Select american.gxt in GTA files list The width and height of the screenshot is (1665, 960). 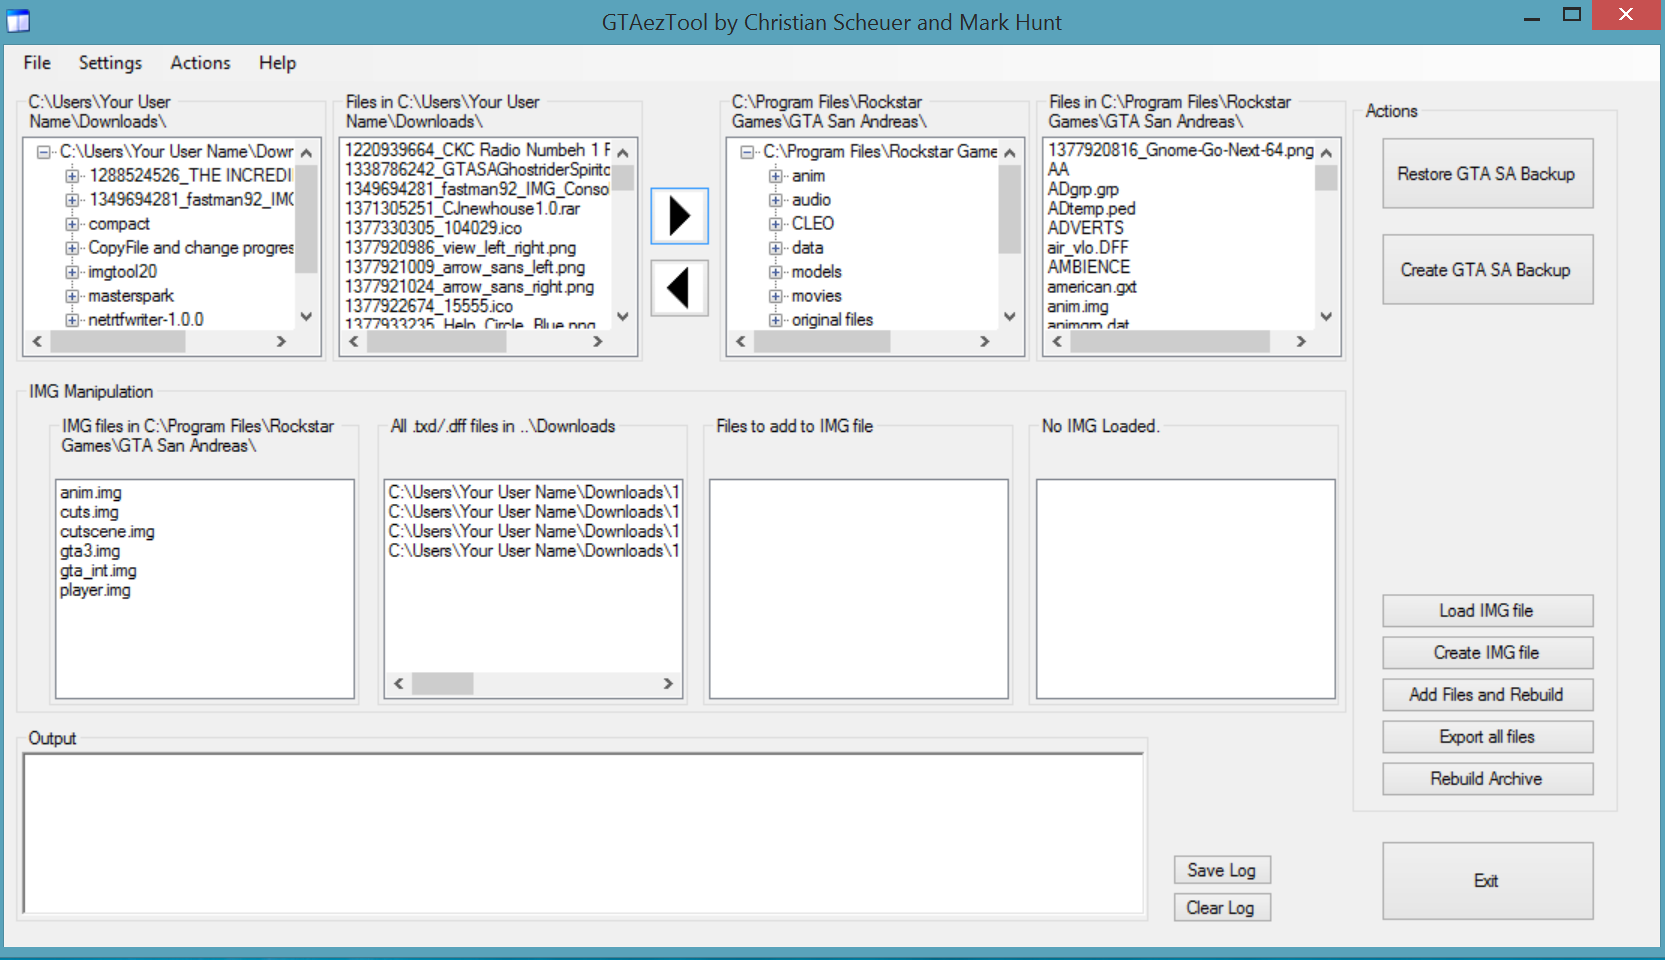(x=1091, y=287)
